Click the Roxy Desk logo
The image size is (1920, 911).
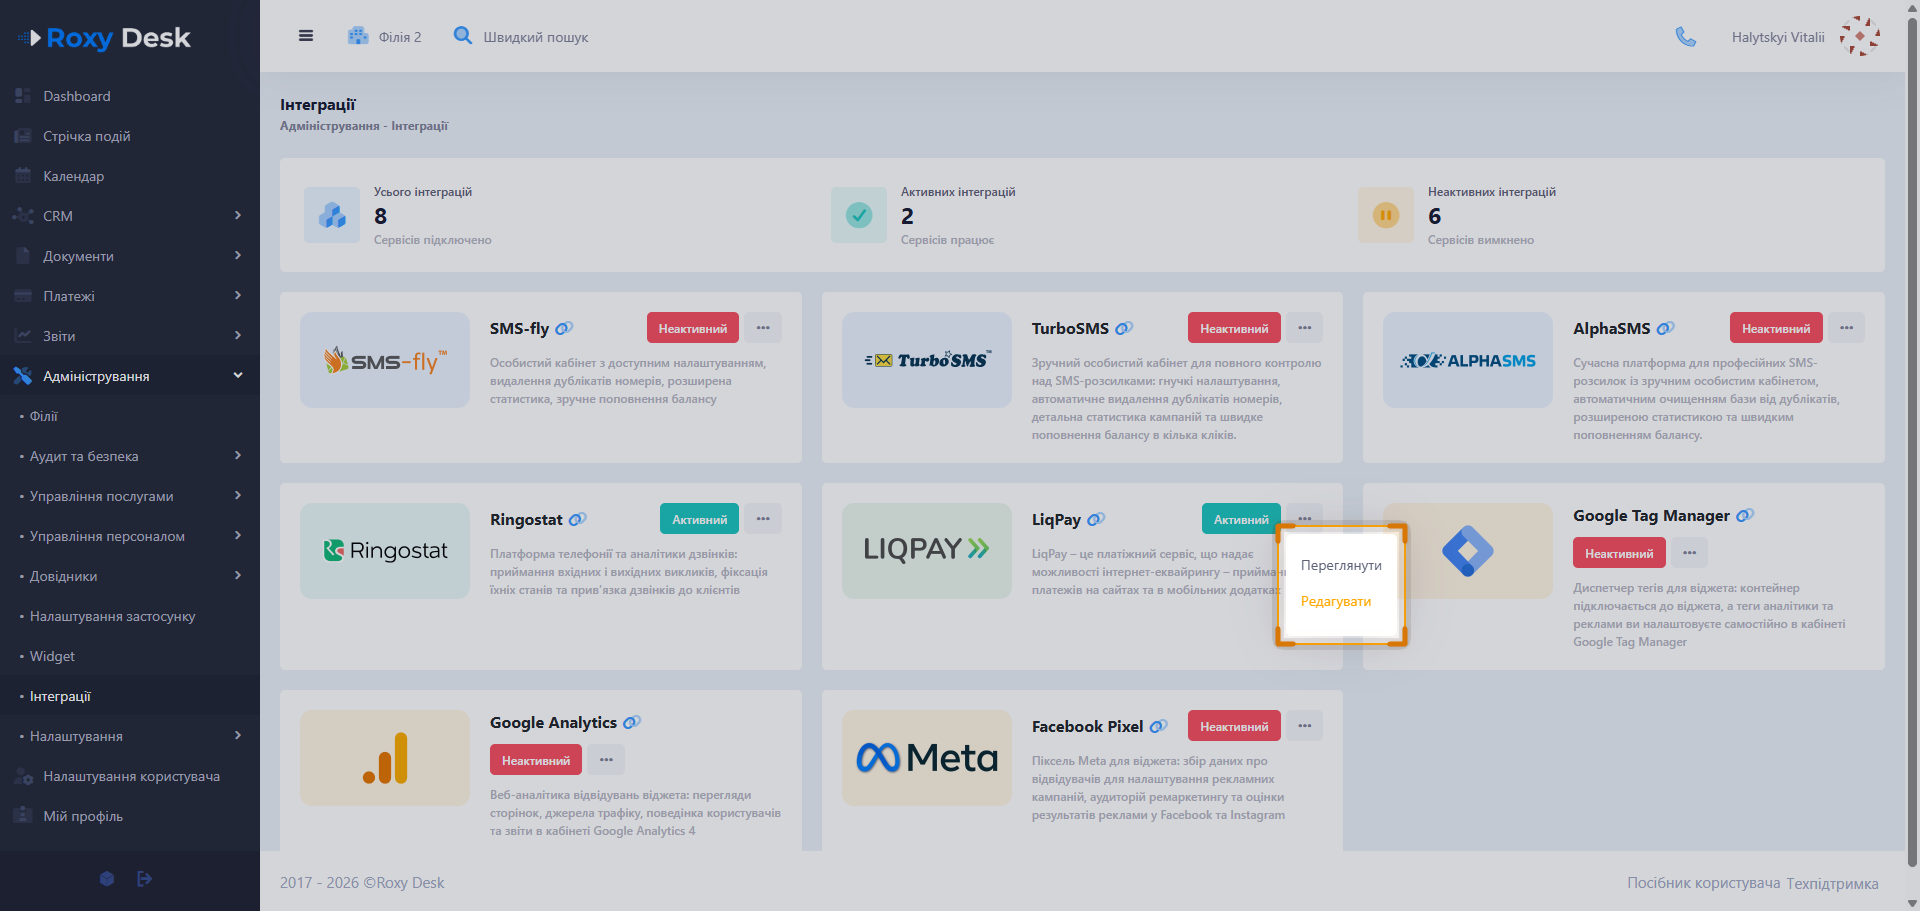pyautogui.click(x=104, y=38)
